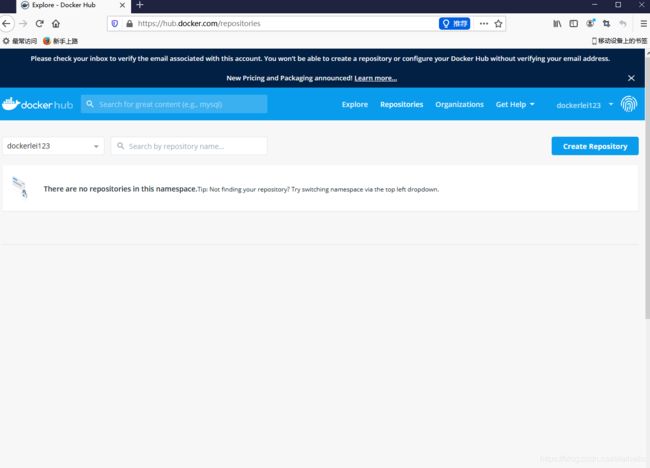This screenshot has height=468, width=650.
Task: Open the tracking protection shield icon
Action: 115,24
